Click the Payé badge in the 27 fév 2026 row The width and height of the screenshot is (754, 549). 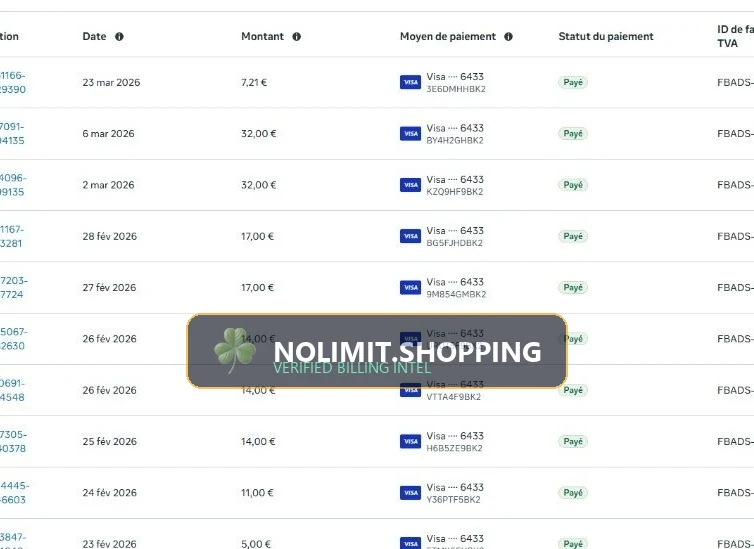(573, 287)
